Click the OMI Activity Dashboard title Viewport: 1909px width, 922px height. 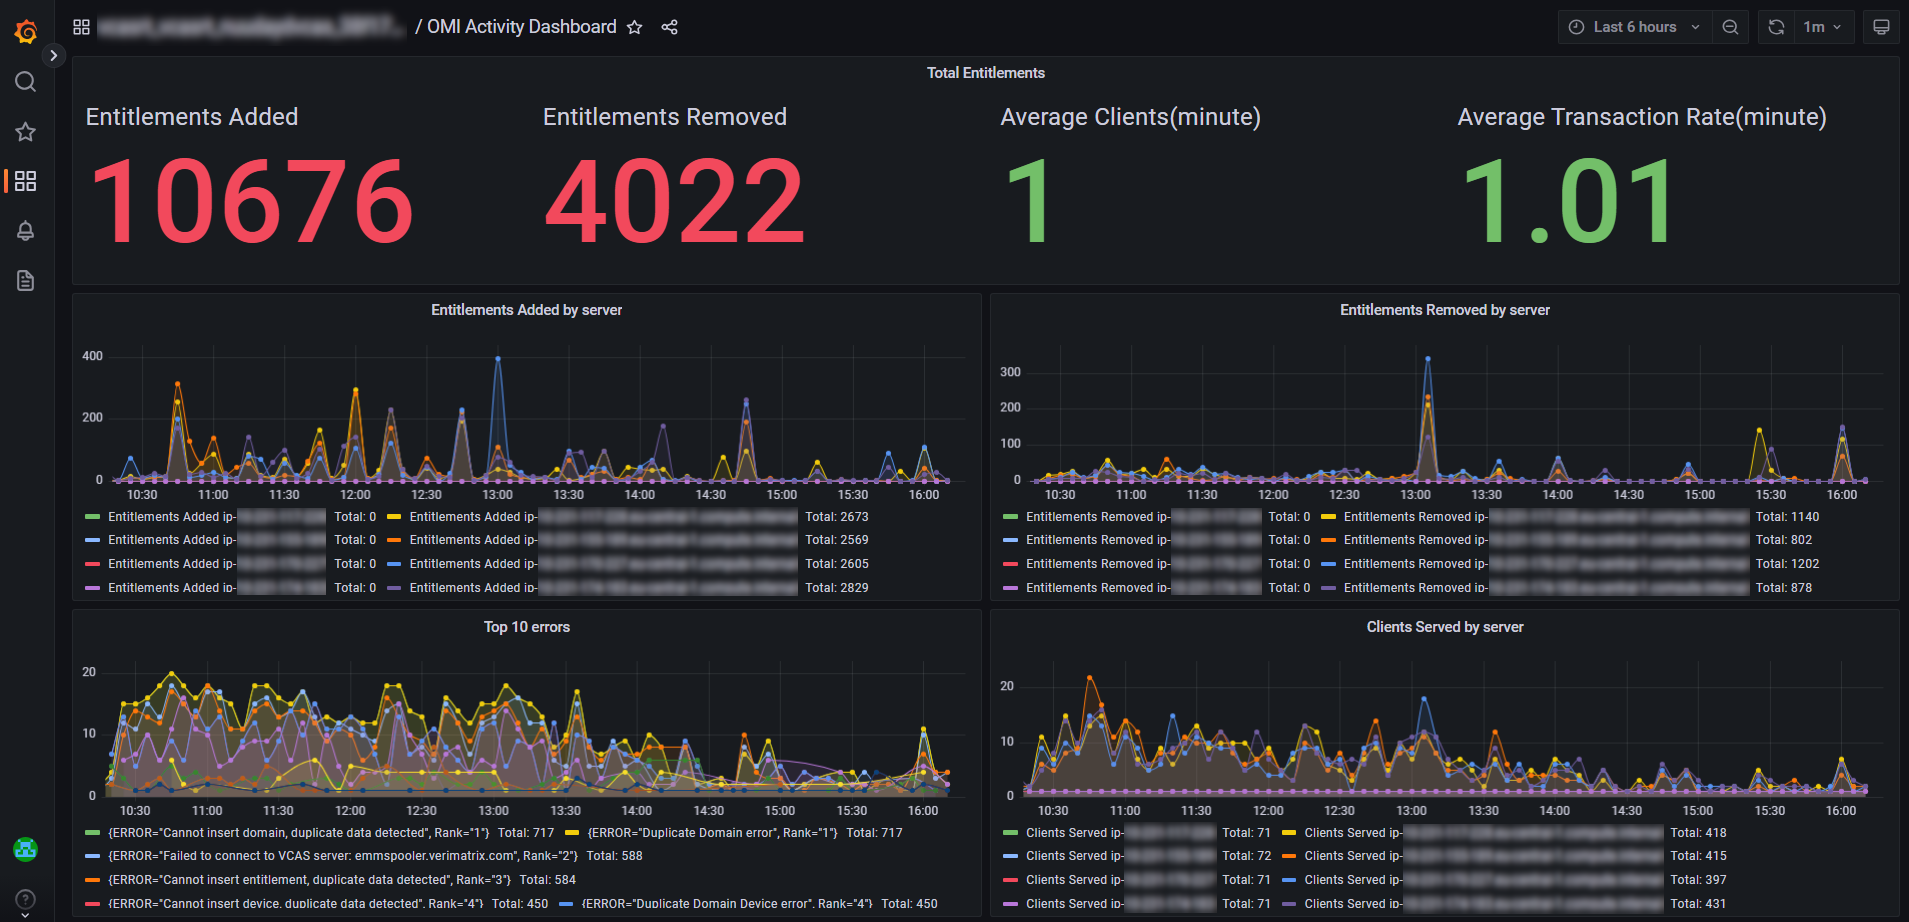click(x=522, y=27)
